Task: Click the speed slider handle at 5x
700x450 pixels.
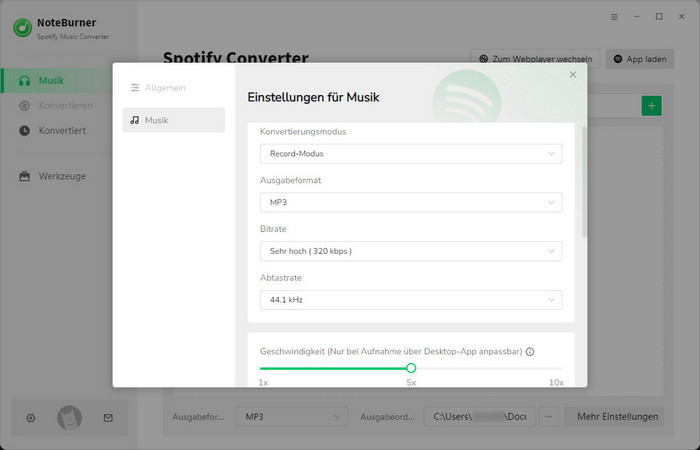Action: point(411,368)
